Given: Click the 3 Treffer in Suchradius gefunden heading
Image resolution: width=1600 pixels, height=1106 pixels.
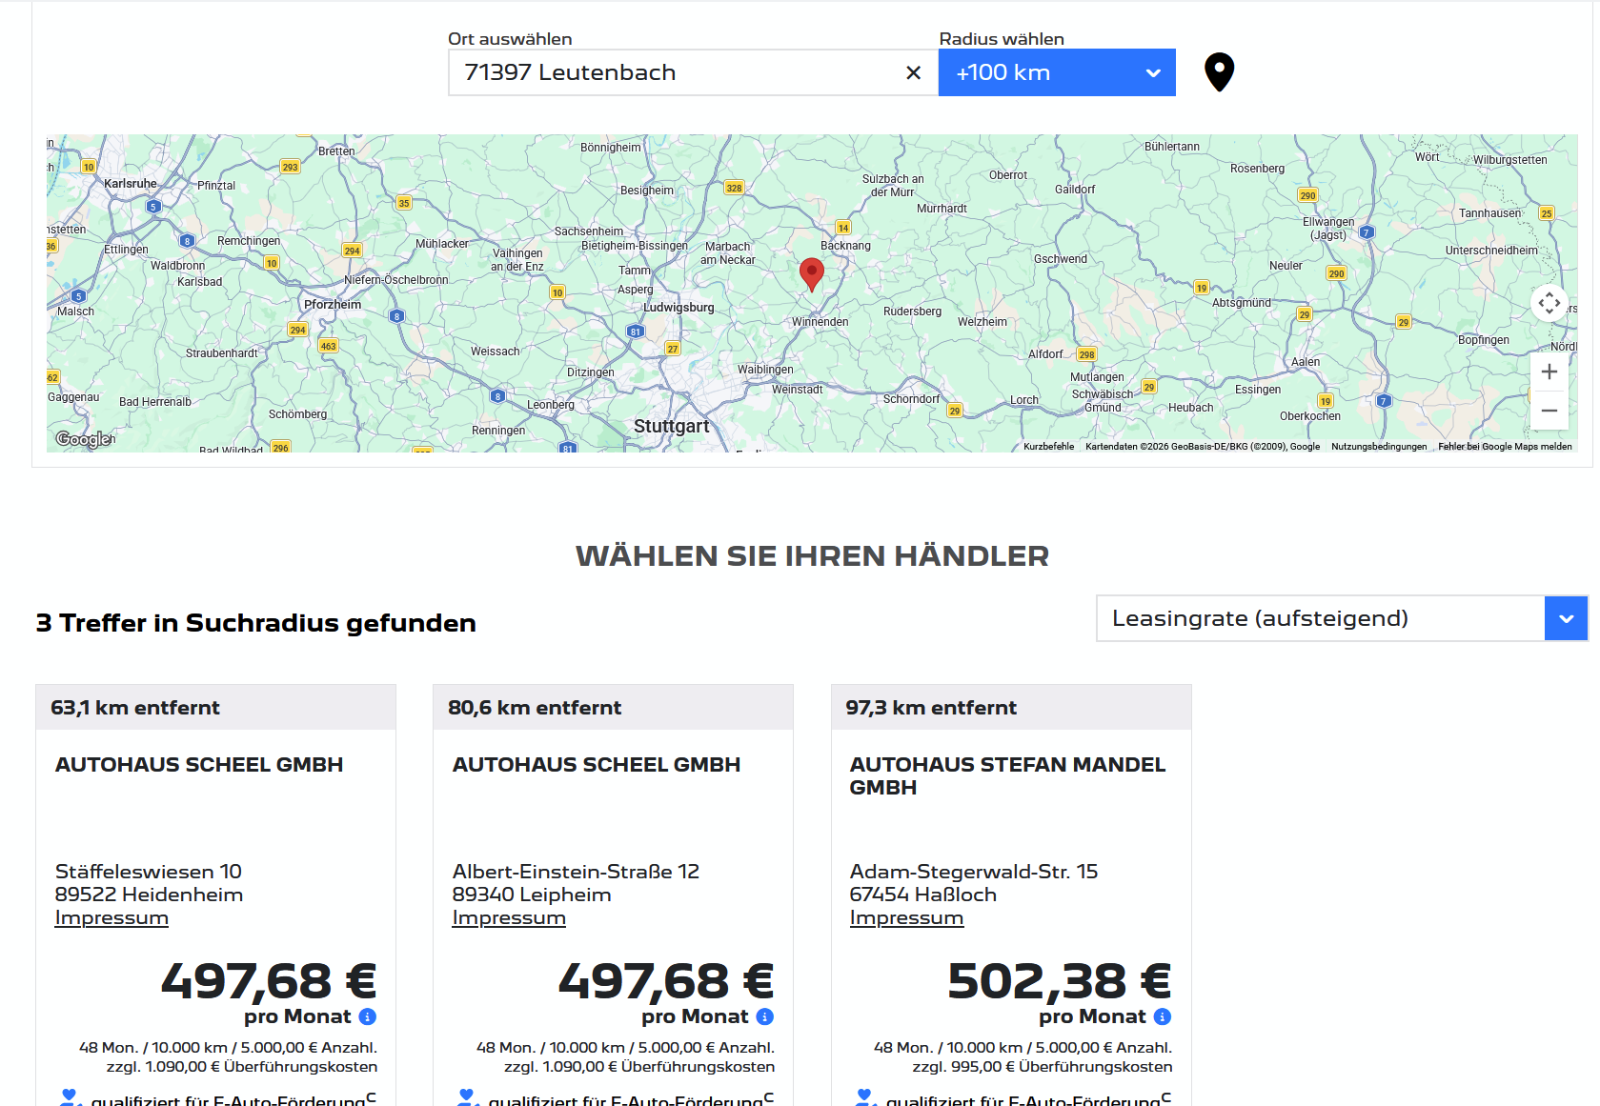Looking at the screenshot, I should 256,623.
